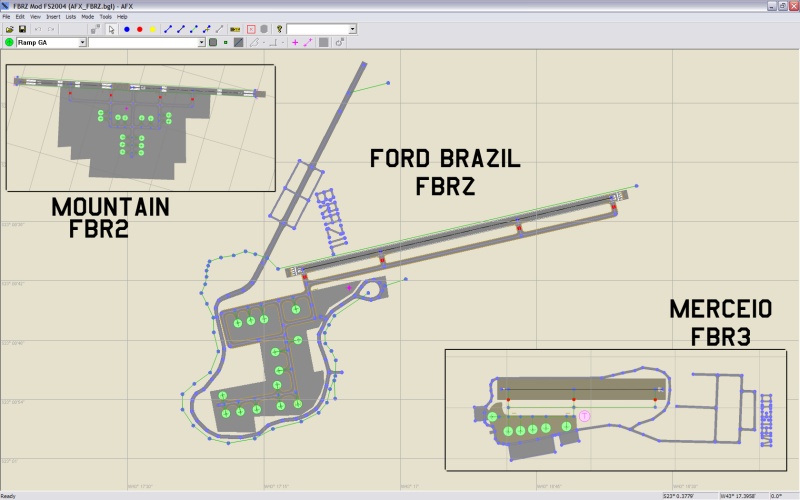Click the magenta line with plus icon
800x500 pixels.
308,42
